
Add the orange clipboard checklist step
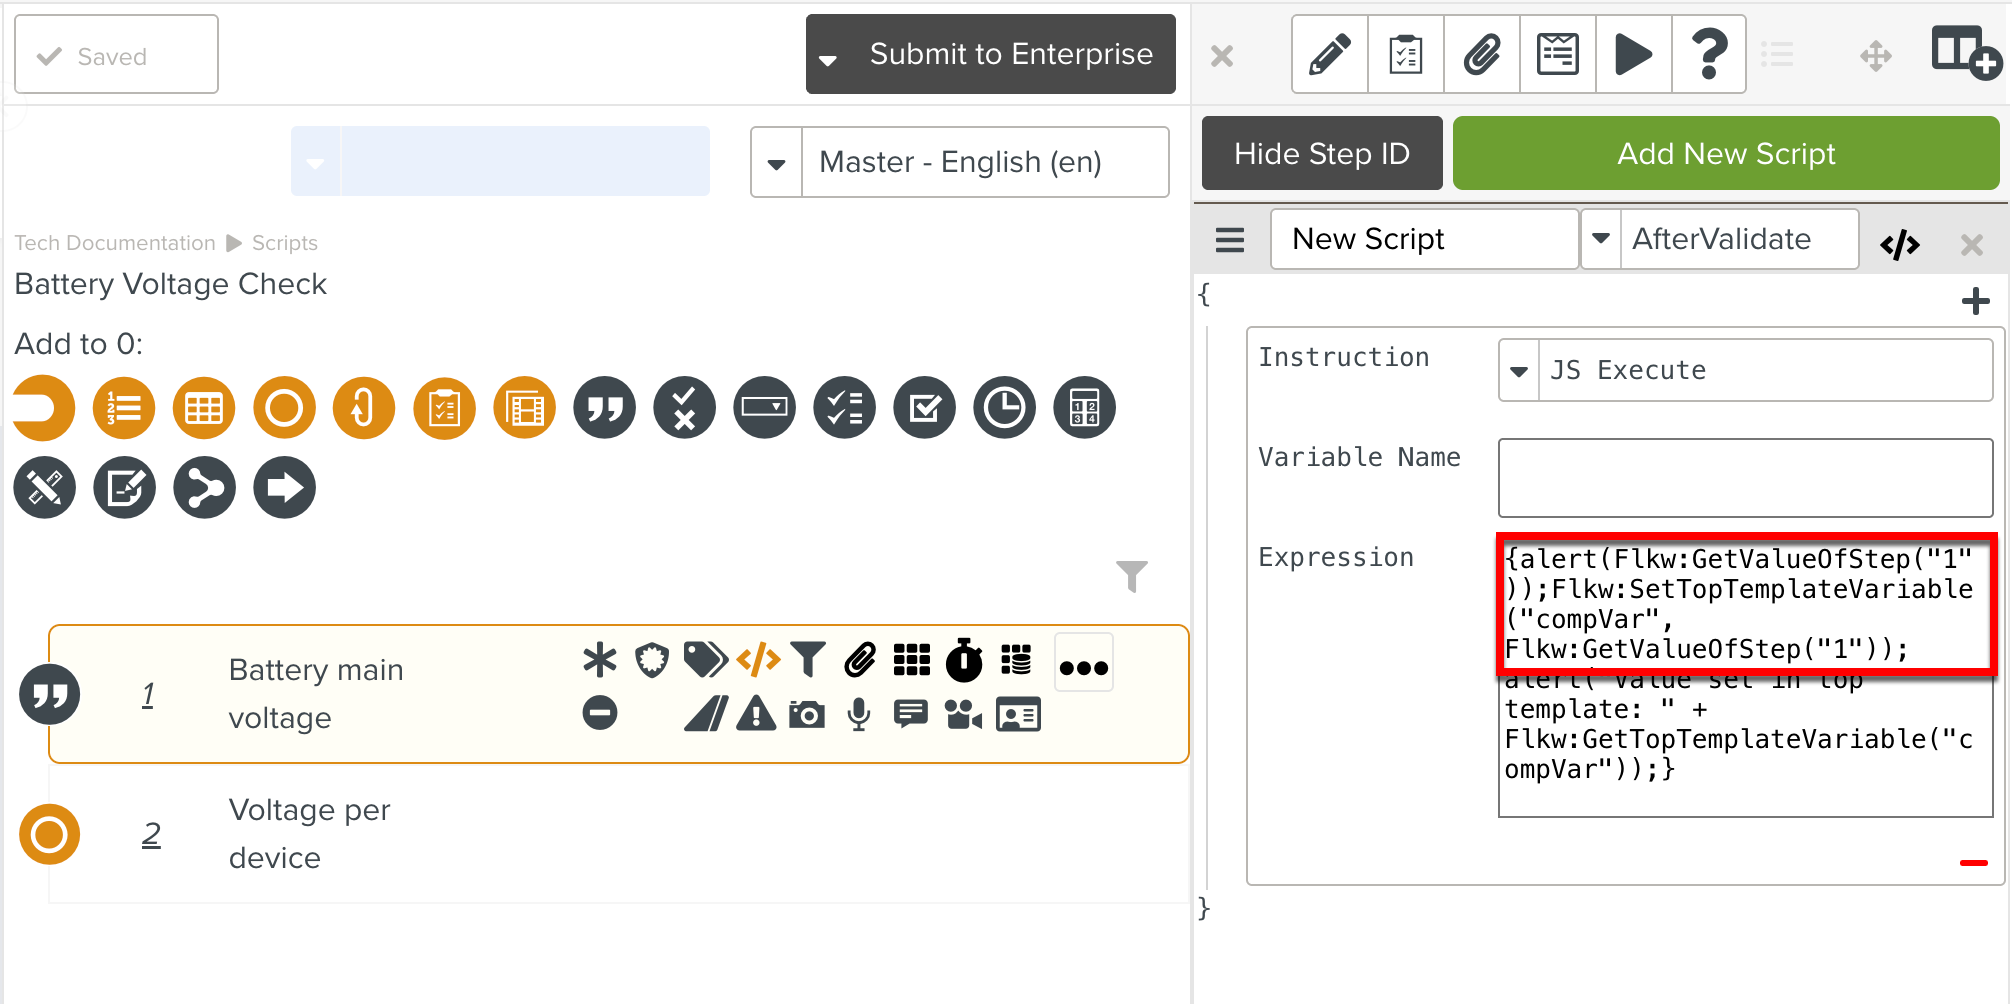click(x=444, y=408)
